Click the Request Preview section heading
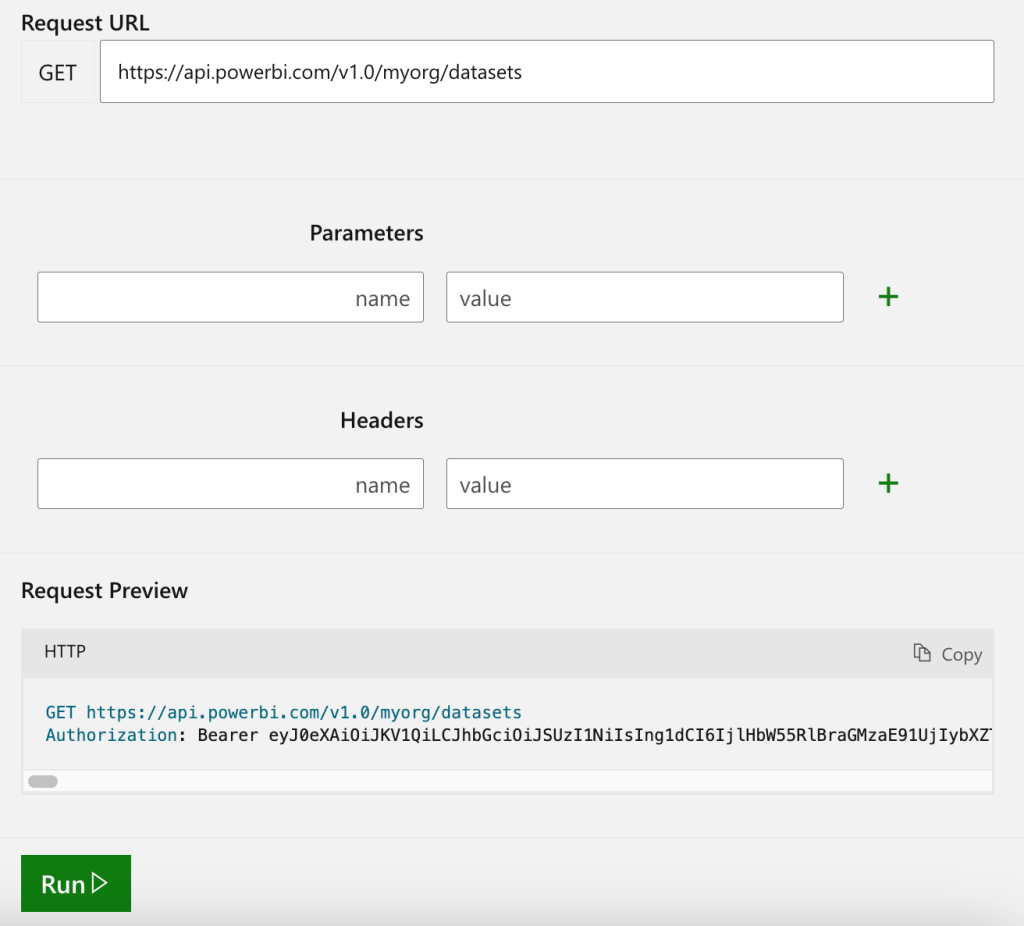This screenshot has height=926, width=1024. (104, 590)
